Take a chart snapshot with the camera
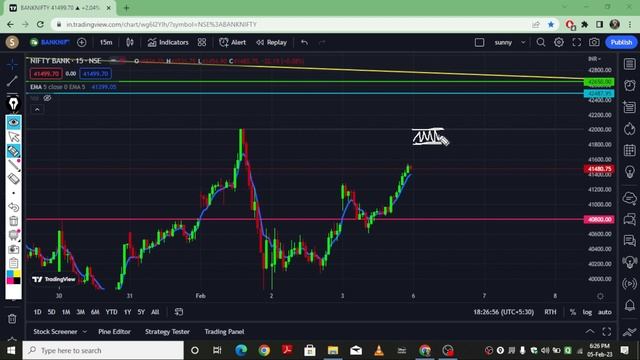The width and height of the screenshot is (640, 360). [594, 42]
